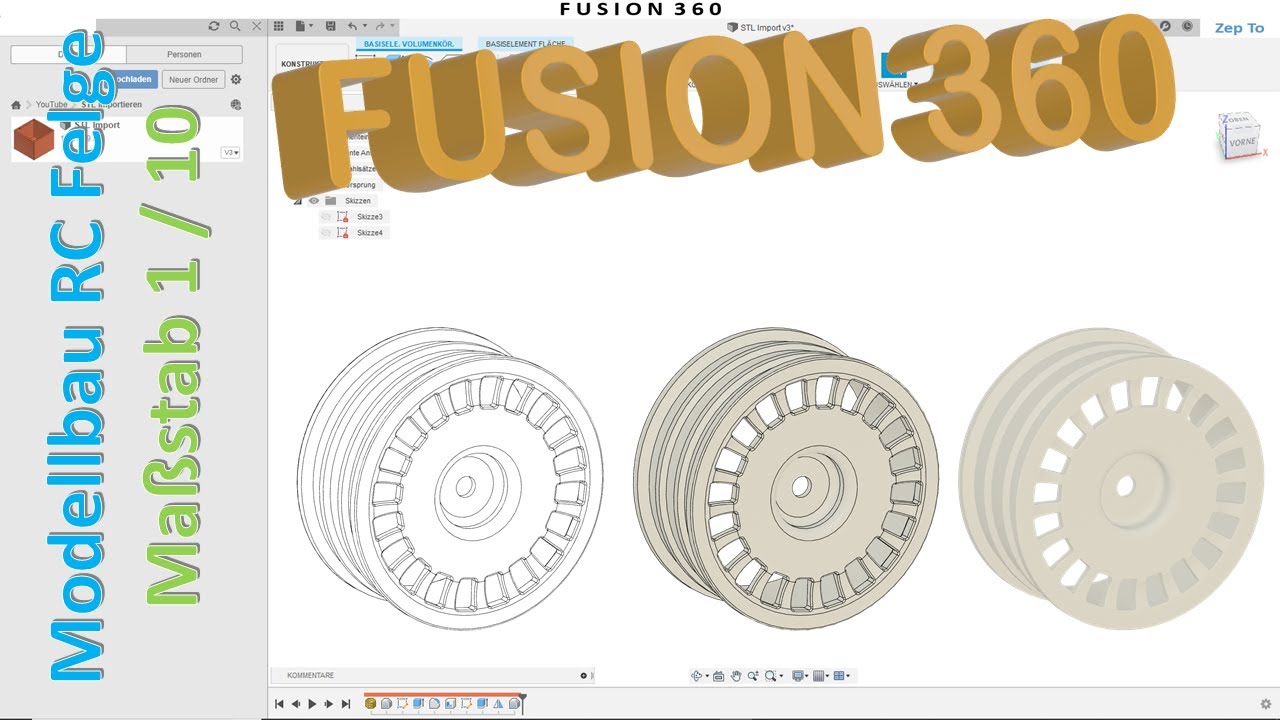Step timeline back one feature
Screen dimensions: 1280x720
[296, 704]
